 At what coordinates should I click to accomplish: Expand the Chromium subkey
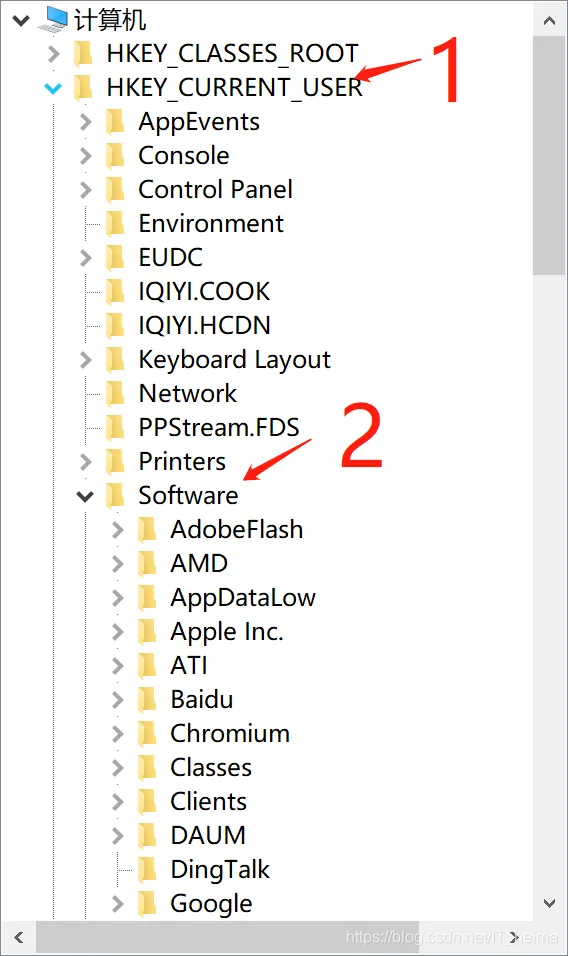118,733
